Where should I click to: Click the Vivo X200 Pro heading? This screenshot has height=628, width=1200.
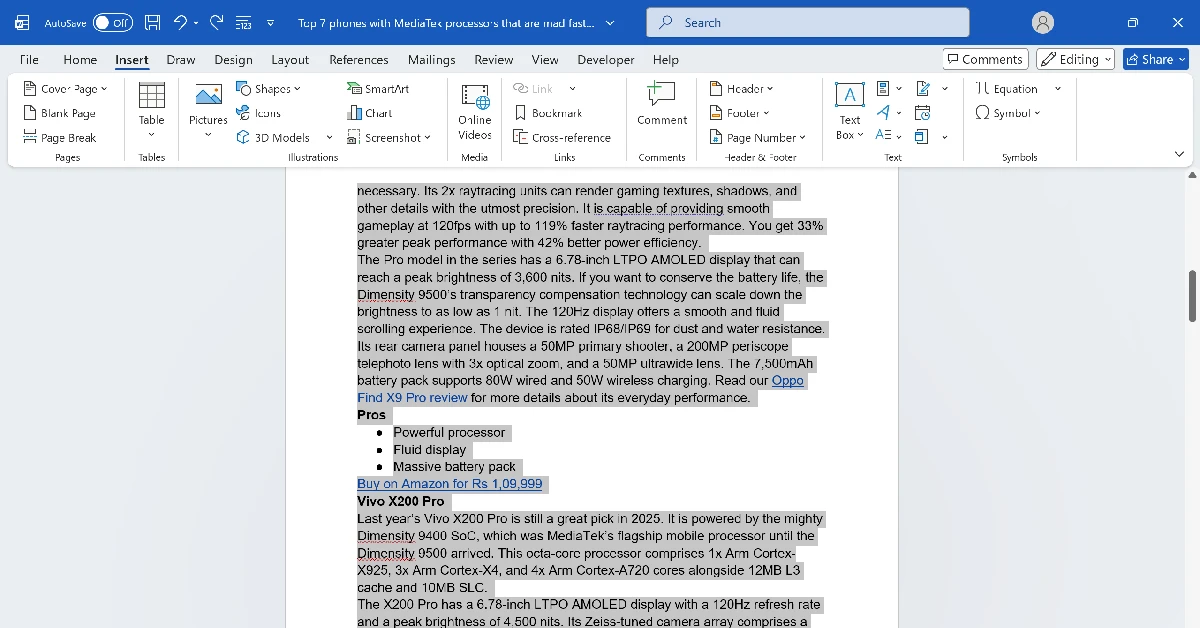401,501
